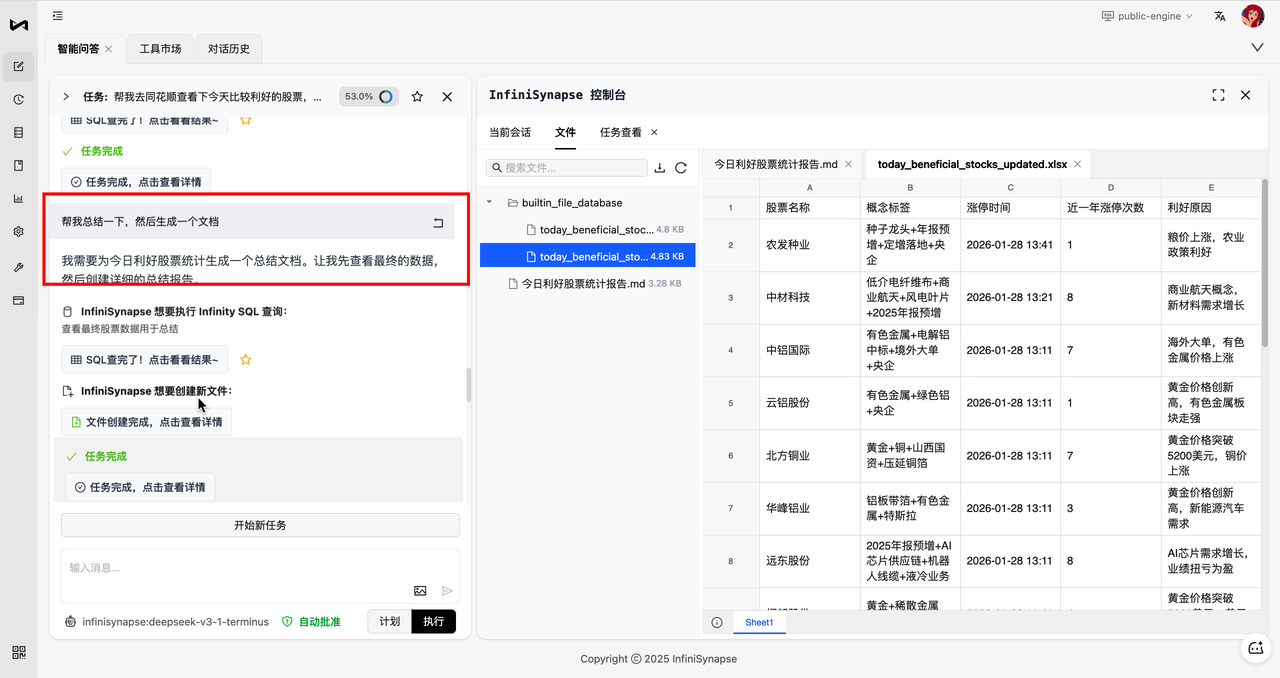Open the card billing icon in sidebar
This screenshot has height=678, width=1280.
point(18,300)
